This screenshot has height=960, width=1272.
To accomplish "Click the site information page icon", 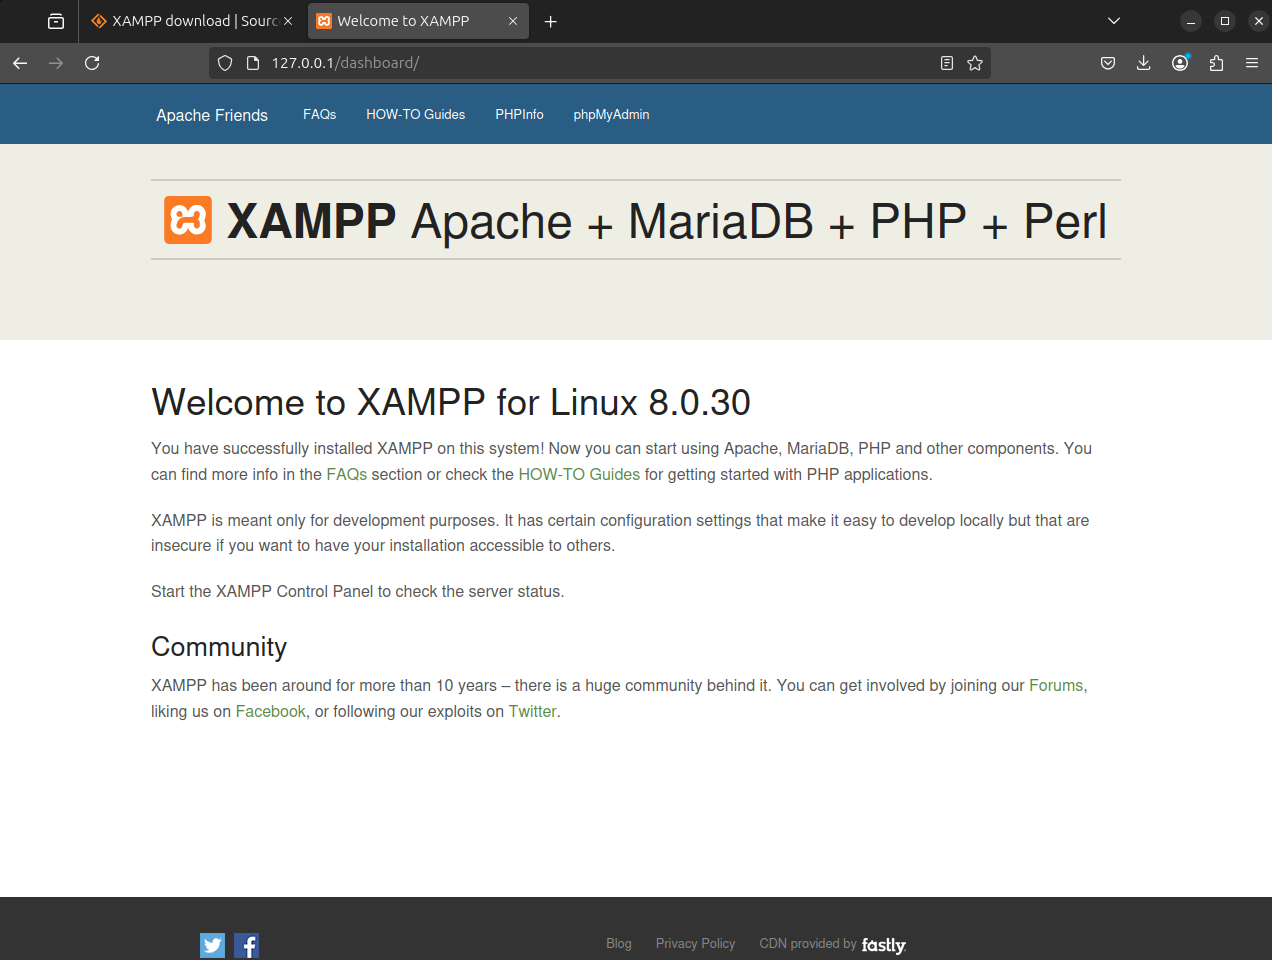I will [253, 63].
